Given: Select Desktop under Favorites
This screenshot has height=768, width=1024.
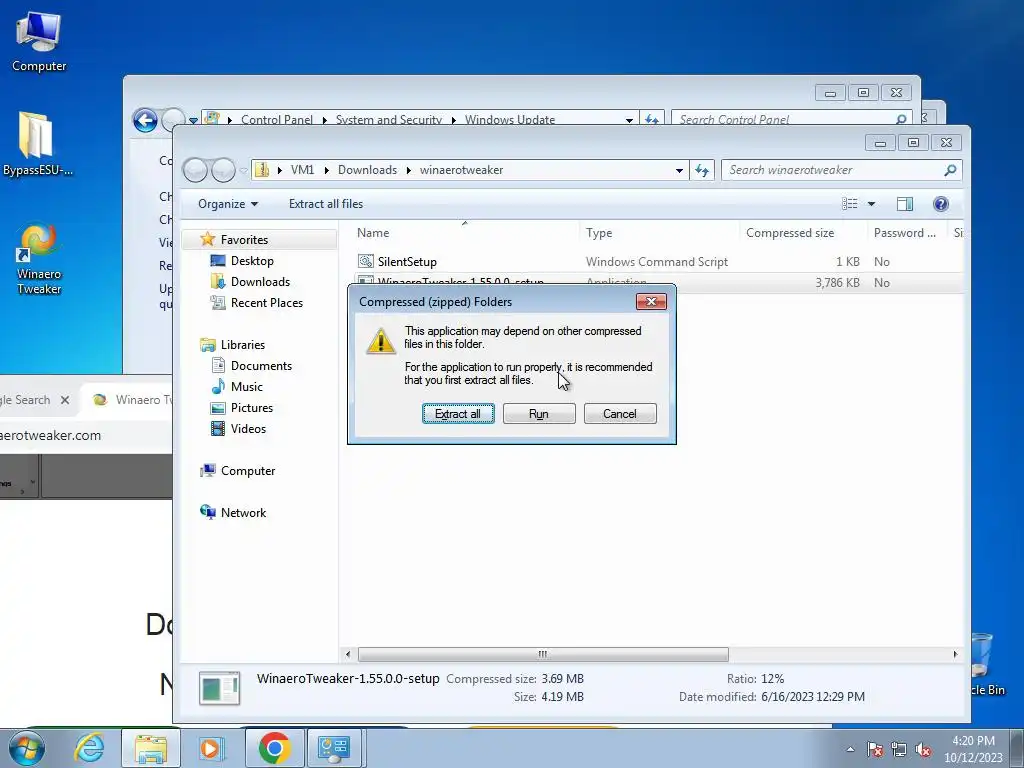Looking at the screenshot, I should pos(252,261).
